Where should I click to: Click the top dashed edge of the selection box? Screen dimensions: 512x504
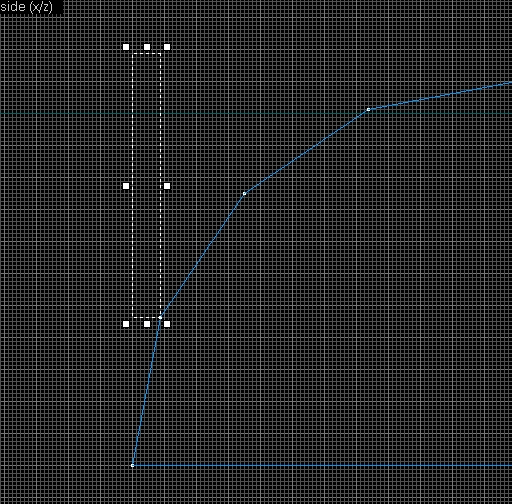coord(147,53)
